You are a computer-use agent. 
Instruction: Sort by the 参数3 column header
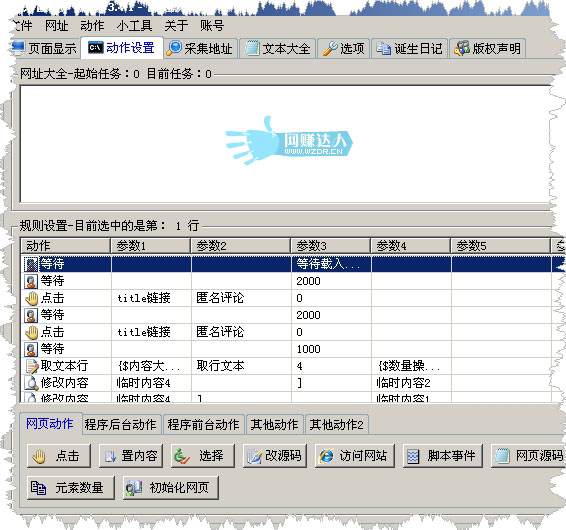[x=331, y=246]
